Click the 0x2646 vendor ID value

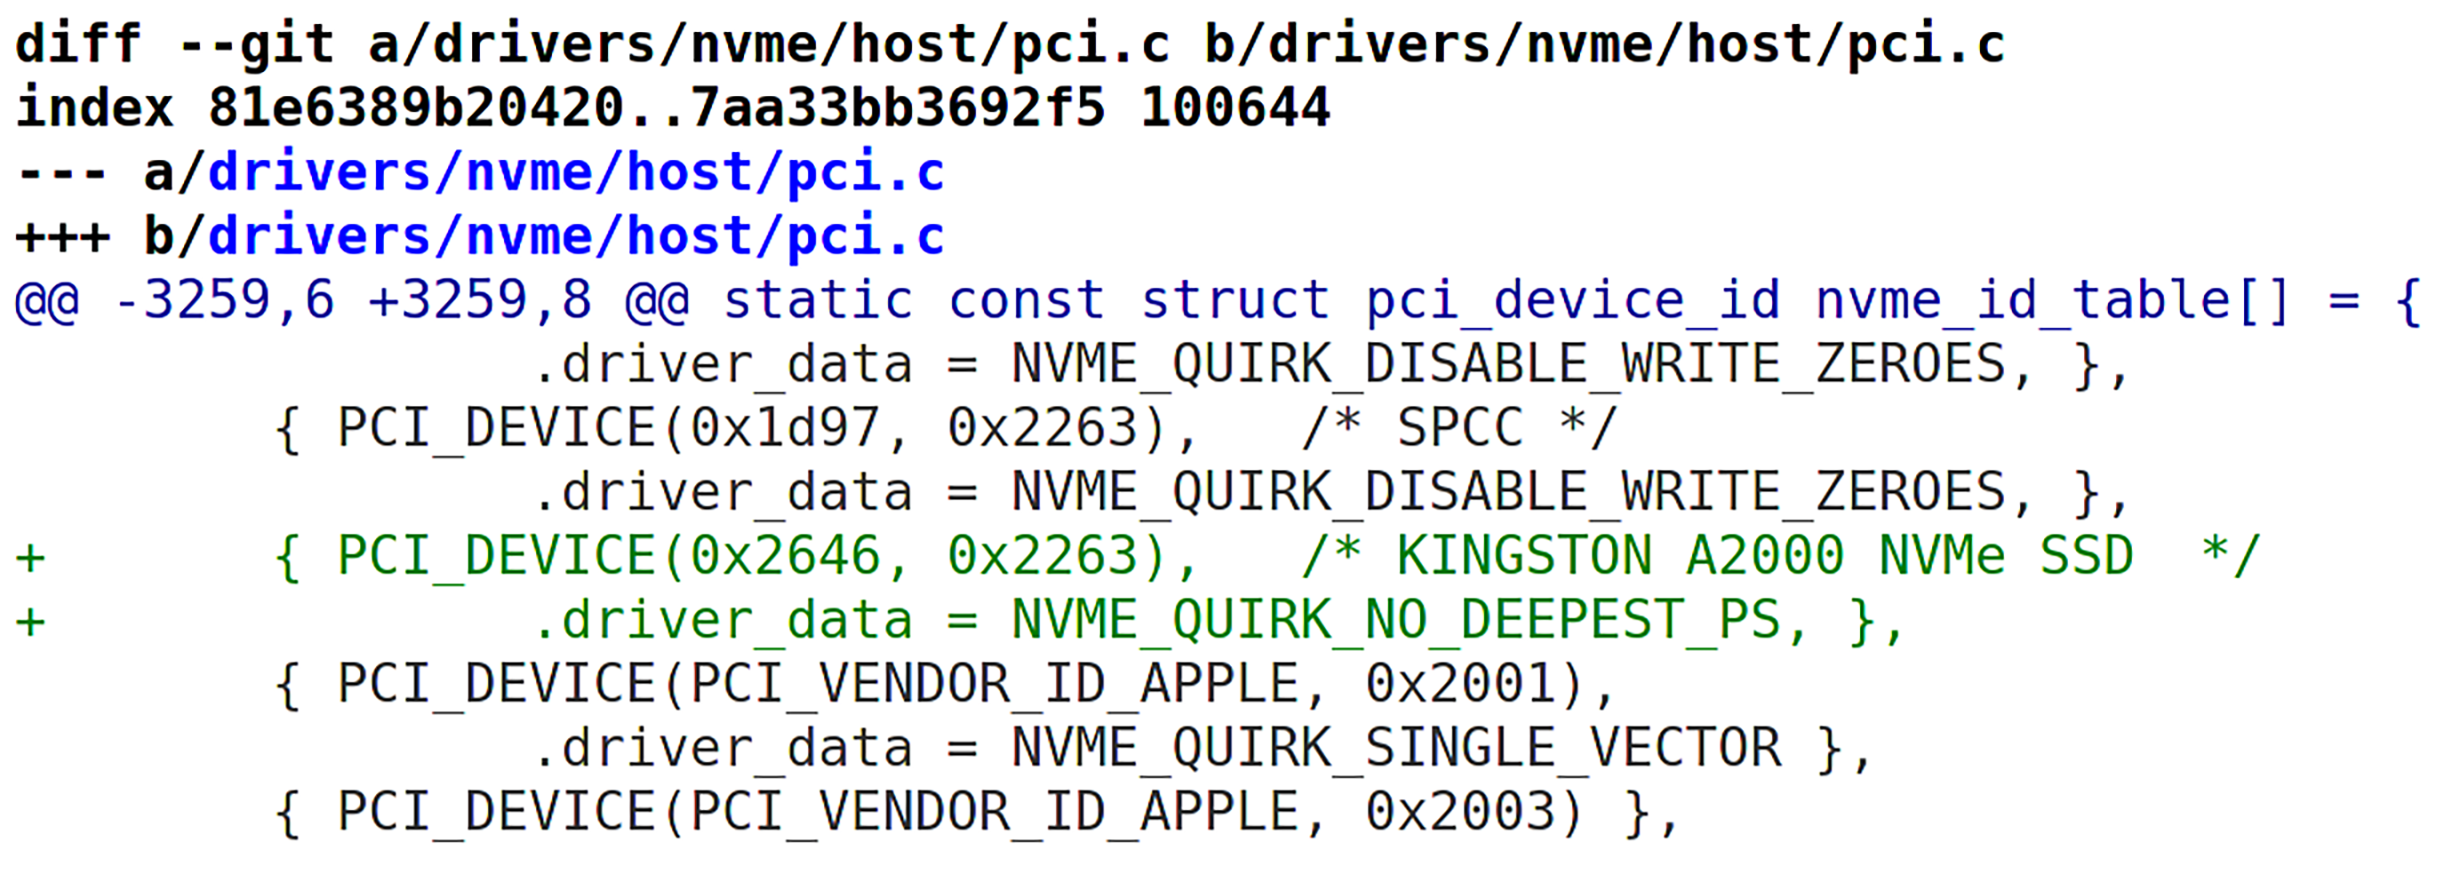pos(784,557)
